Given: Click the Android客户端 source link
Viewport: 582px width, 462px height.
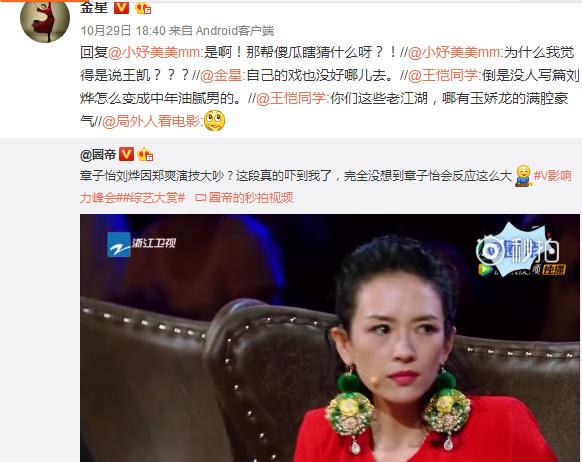Looking at the screenshot, I should [x=235, y=30].
